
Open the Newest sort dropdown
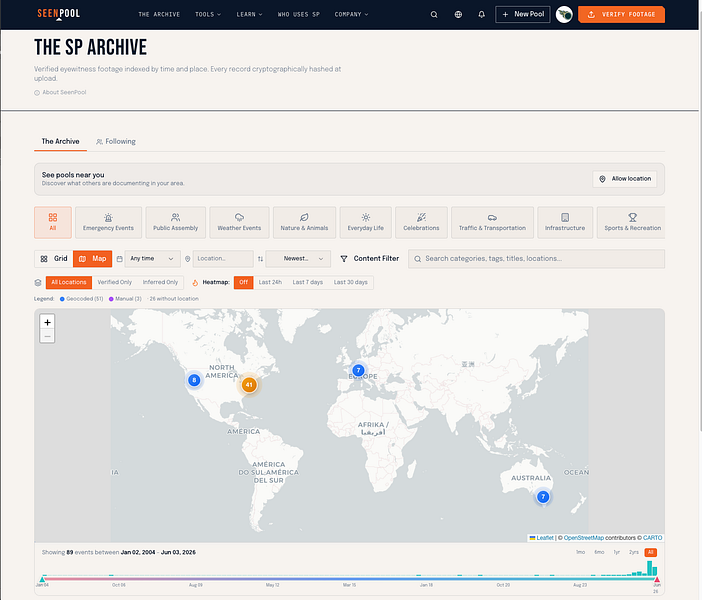[x=298, y=258]
